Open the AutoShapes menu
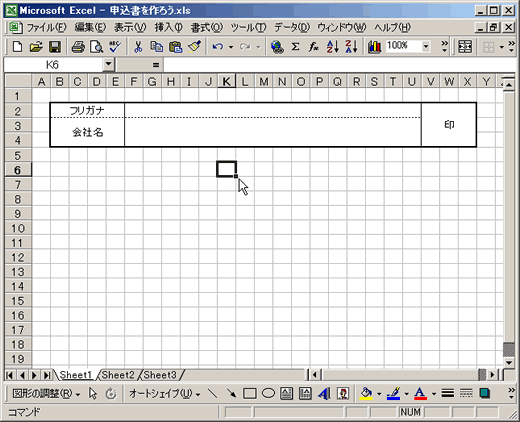This screenshot has width=520, height=422. (164, 394)
